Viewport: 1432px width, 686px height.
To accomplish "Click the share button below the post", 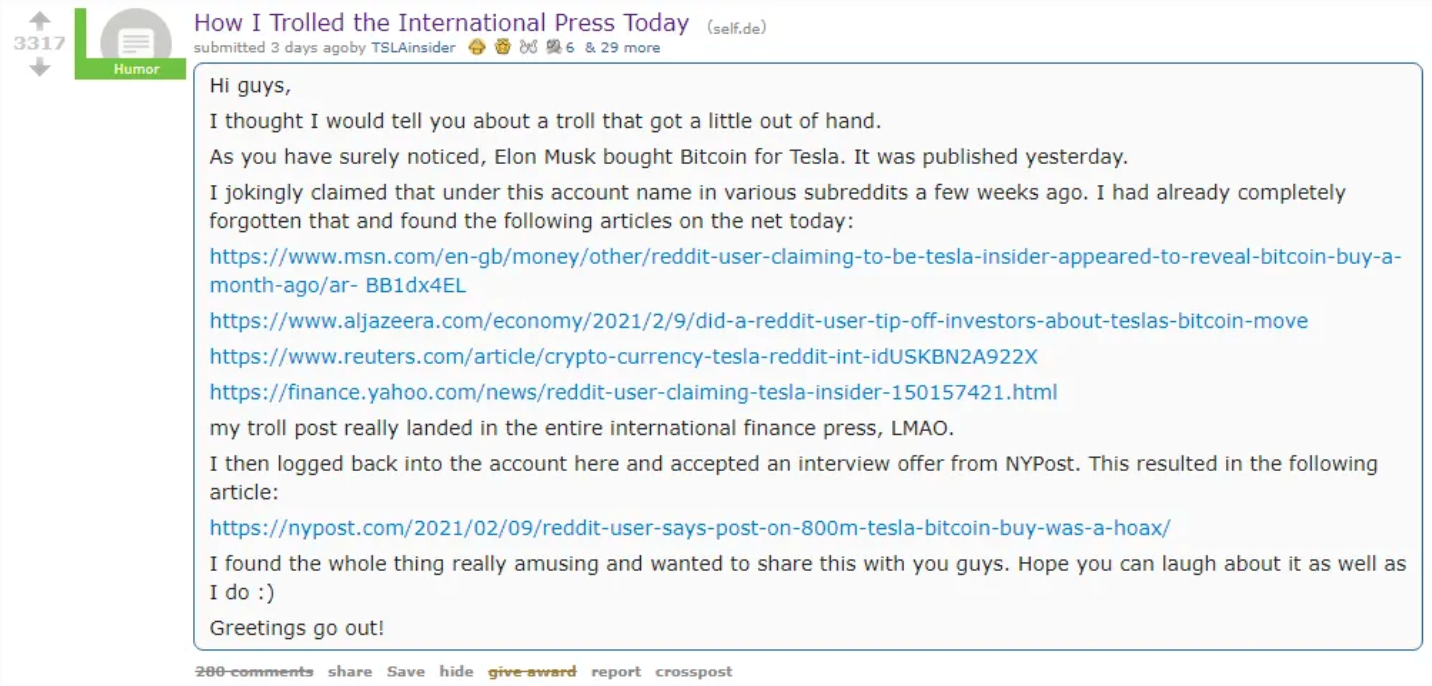I will pyautogui.click(x=350, y=672).
